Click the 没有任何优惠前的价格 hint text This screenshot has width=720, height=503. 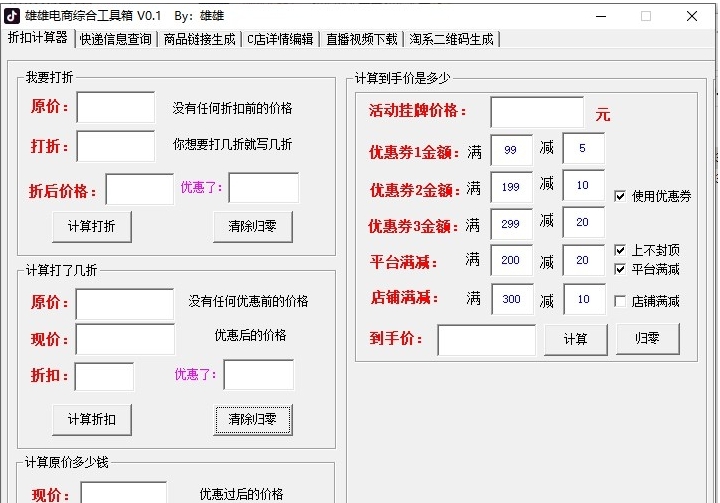[248, 301]
